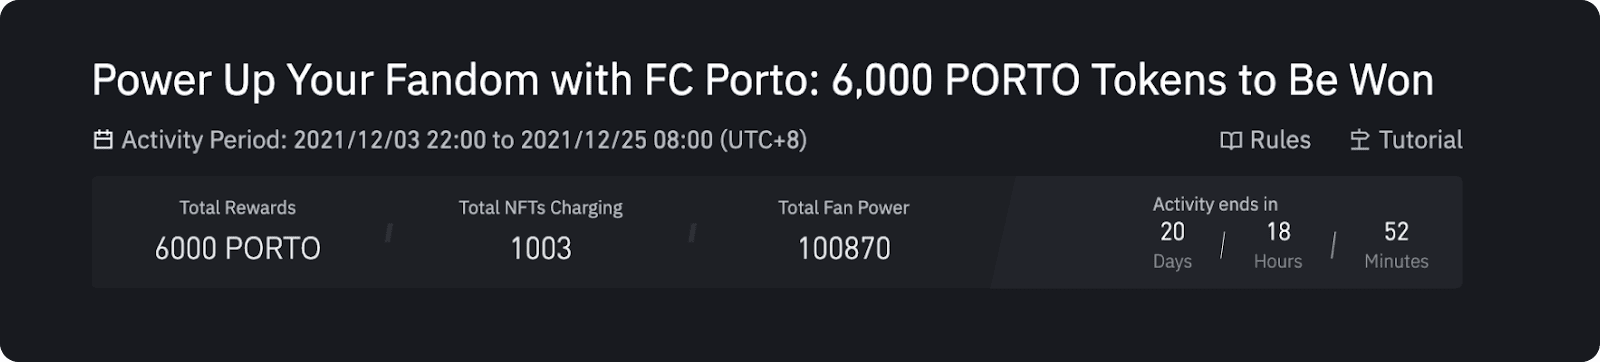Click the Total Rewards label
1600x362 pixels.
tap(237, 208)
